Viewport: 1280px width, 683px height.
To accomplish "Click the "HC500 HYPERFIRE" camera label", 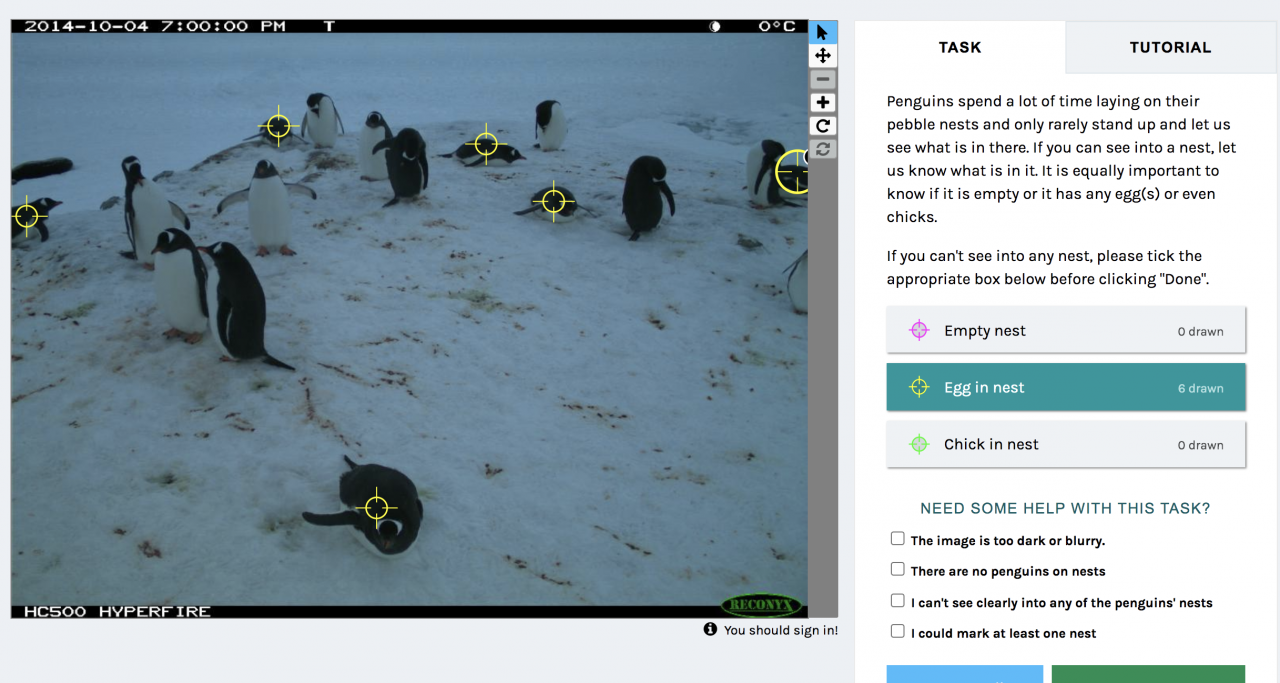I will [x=117, y=611].
